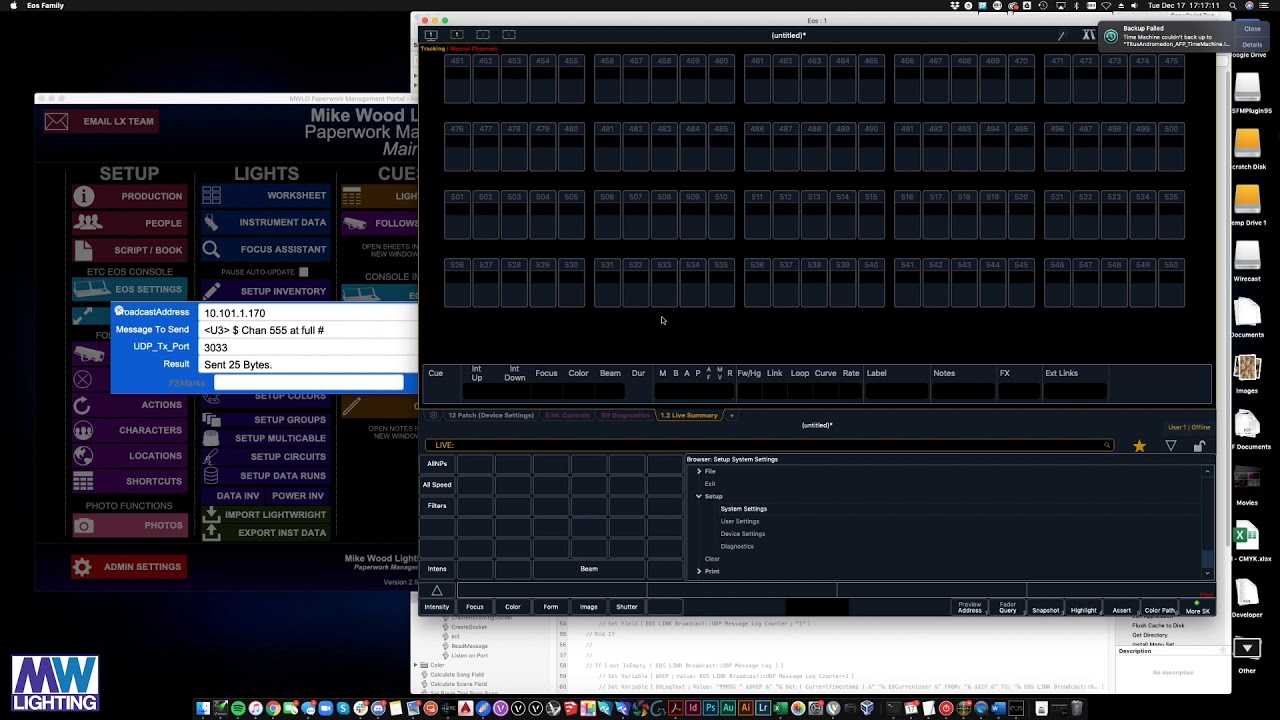Switch to 99 Diagnostics tab
This screenshot has width=1280, height=720.
625,415
